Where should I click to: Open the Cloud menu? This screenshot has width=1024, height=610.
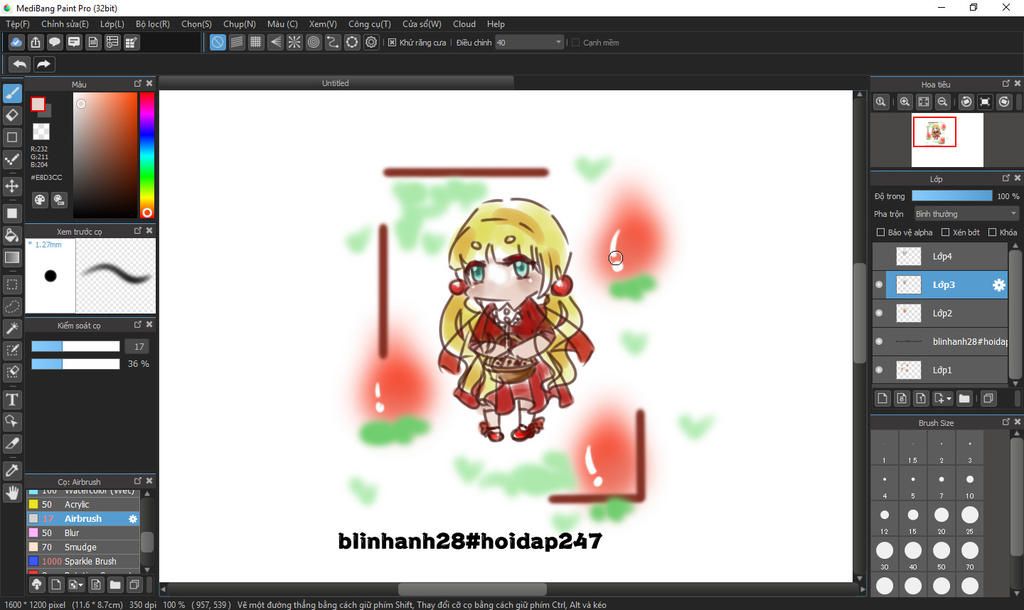pyautogui.click(x=464, y=24)
